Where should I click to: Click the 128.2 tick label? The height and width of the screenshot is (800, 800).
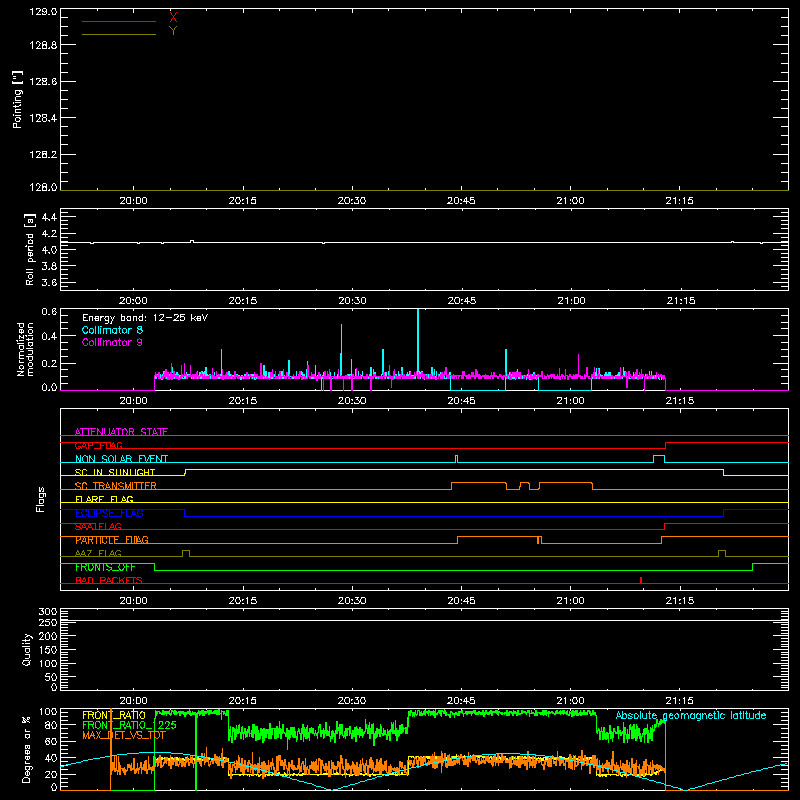(43, 155)
